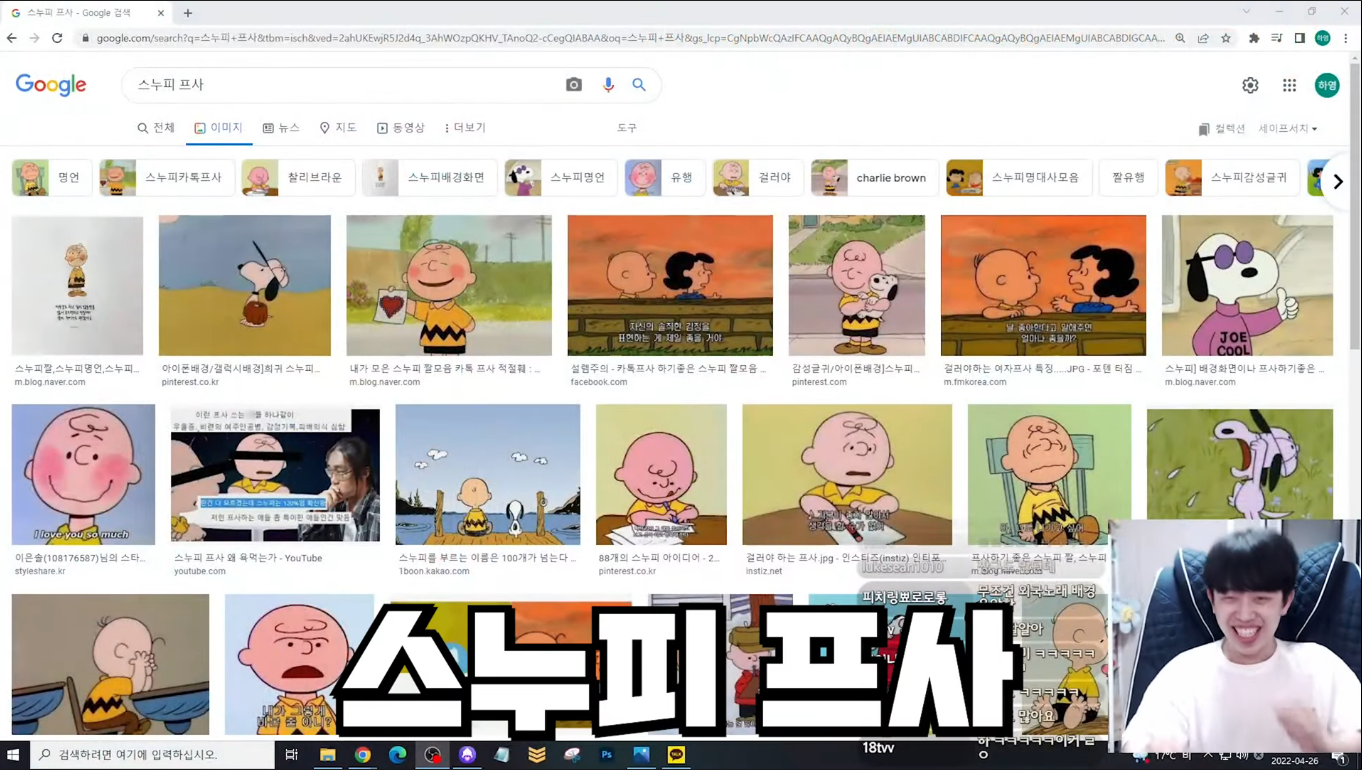Filter by the charlie brown chip
The height and width of the screenshot is (770, 1362).
874,178
